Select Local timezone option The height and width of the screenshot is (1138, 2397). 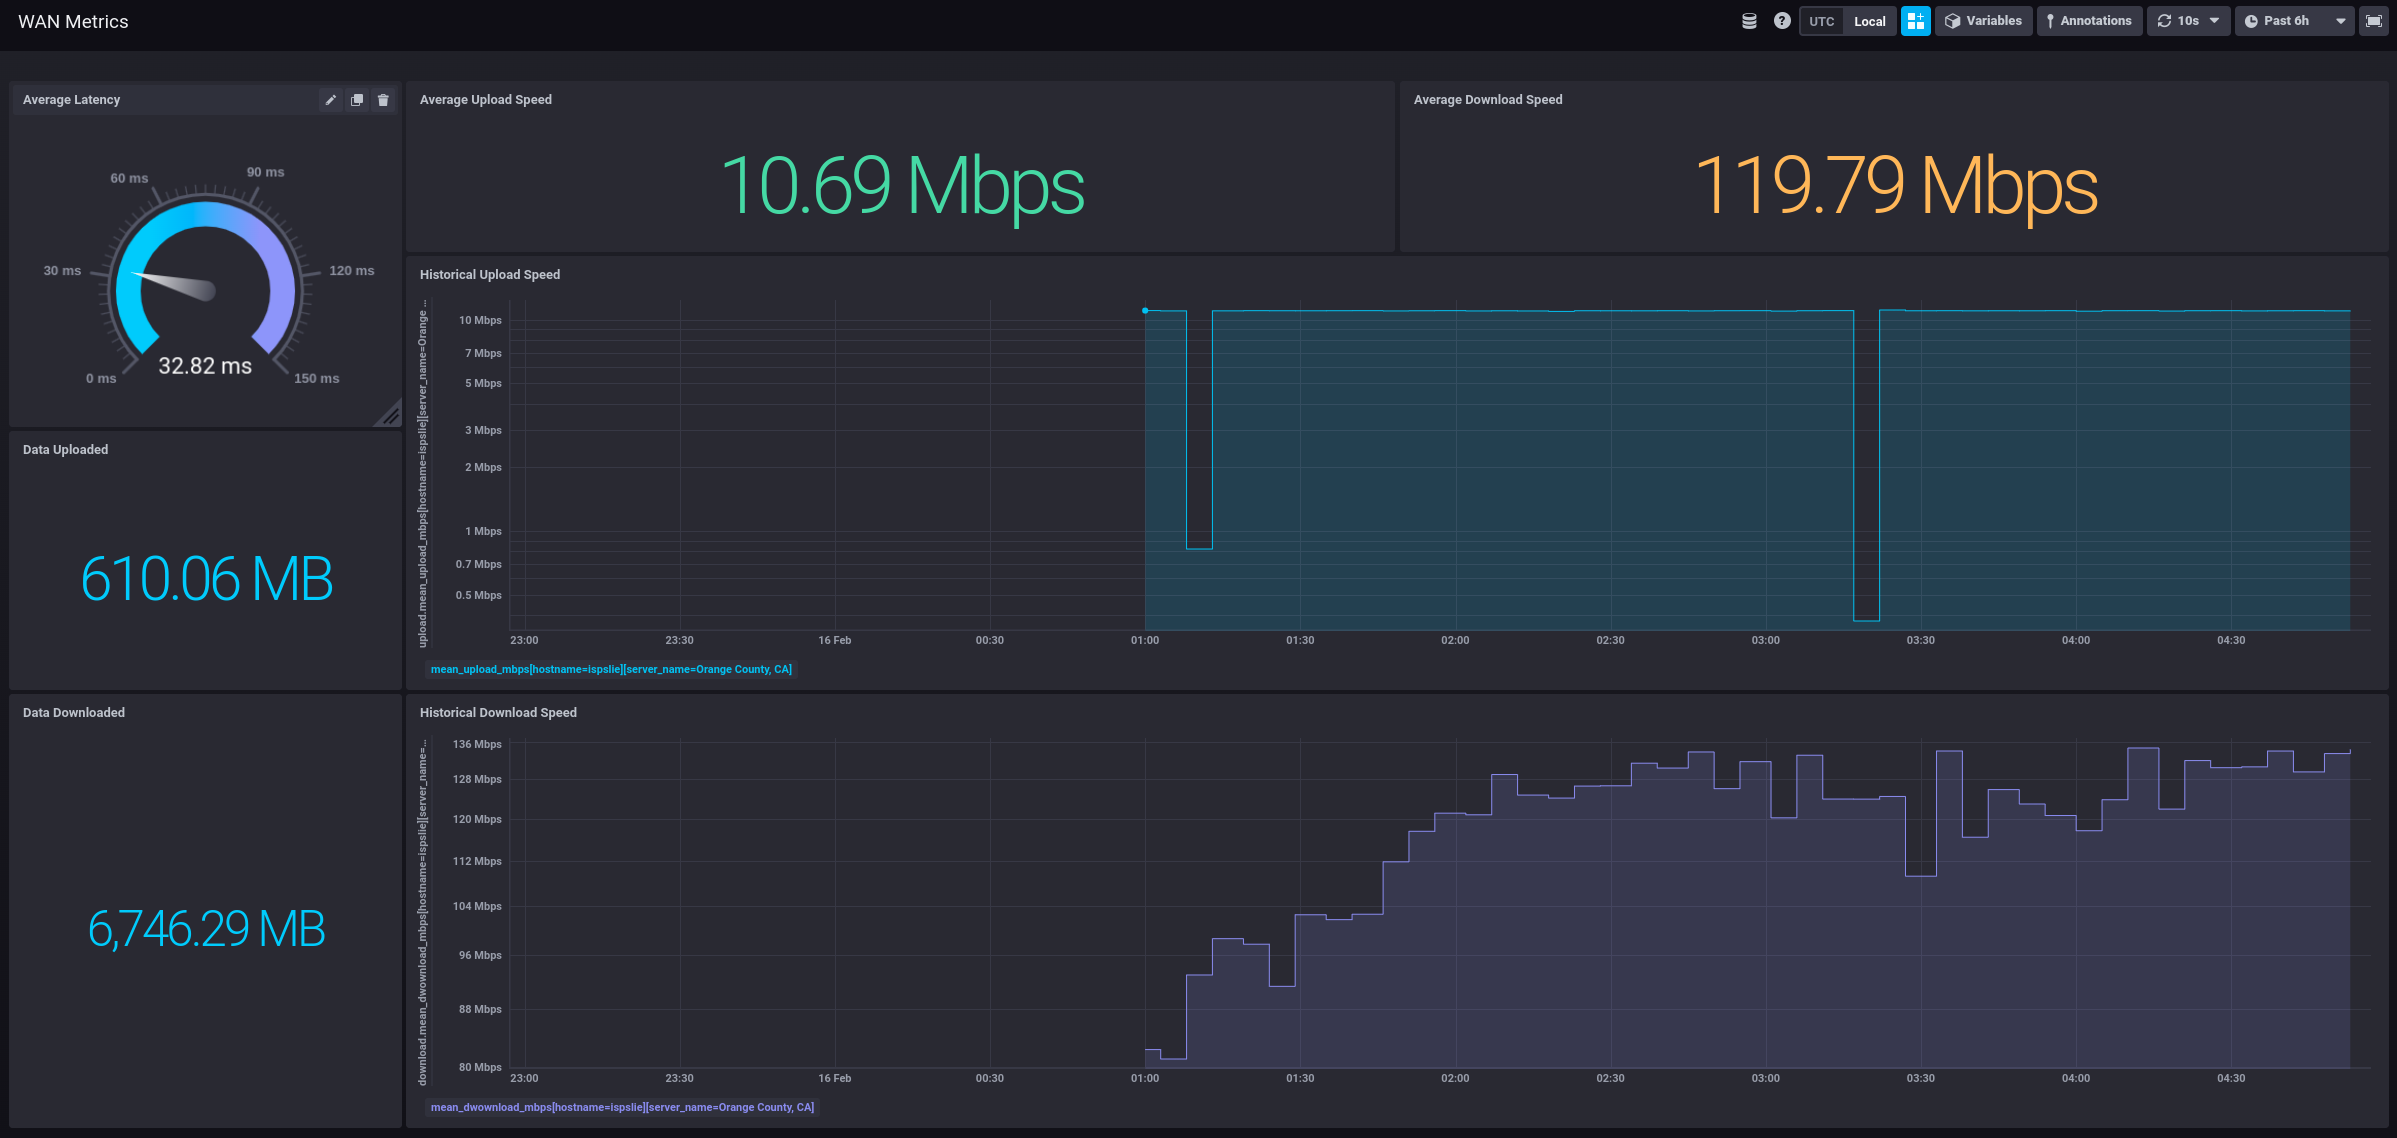[x=1869, y=21]
